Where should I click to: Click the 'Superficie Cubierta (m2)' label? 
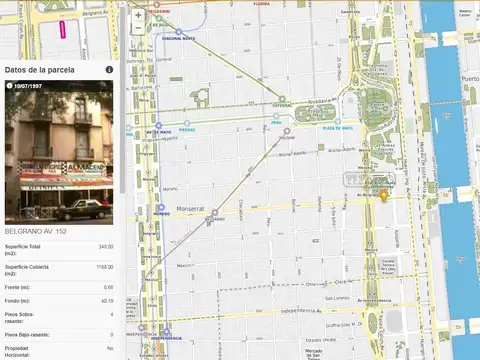(x=27, y=270)
